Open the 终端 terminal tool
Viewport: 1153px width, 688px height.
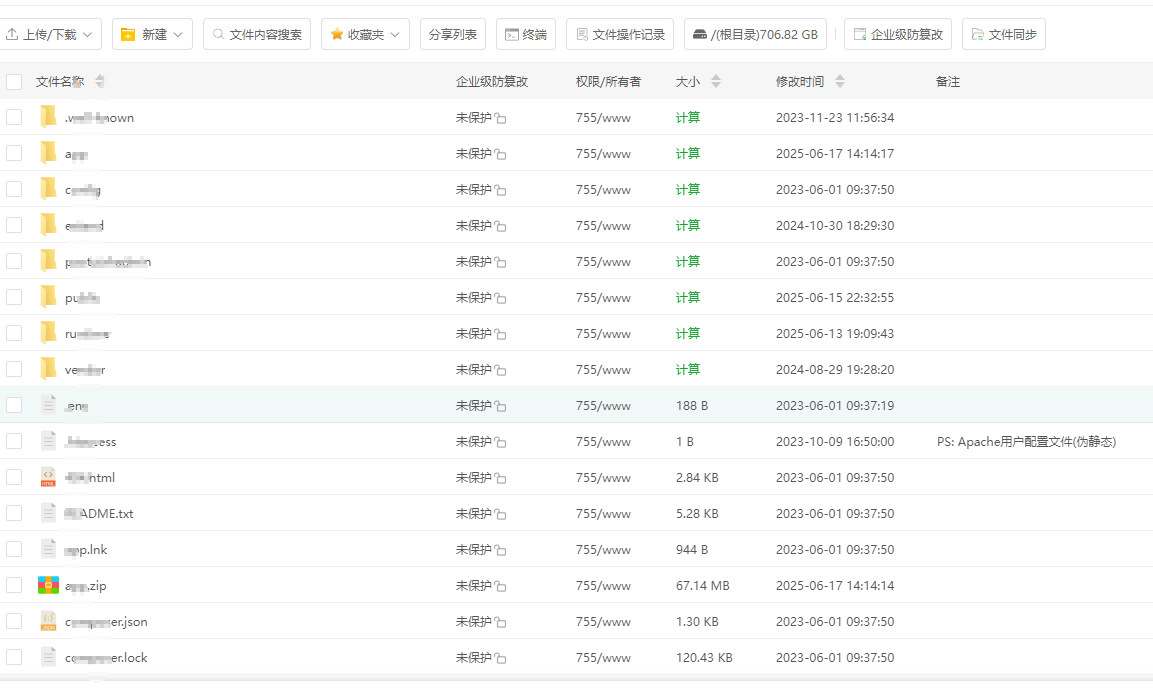[x=525, y=34]
